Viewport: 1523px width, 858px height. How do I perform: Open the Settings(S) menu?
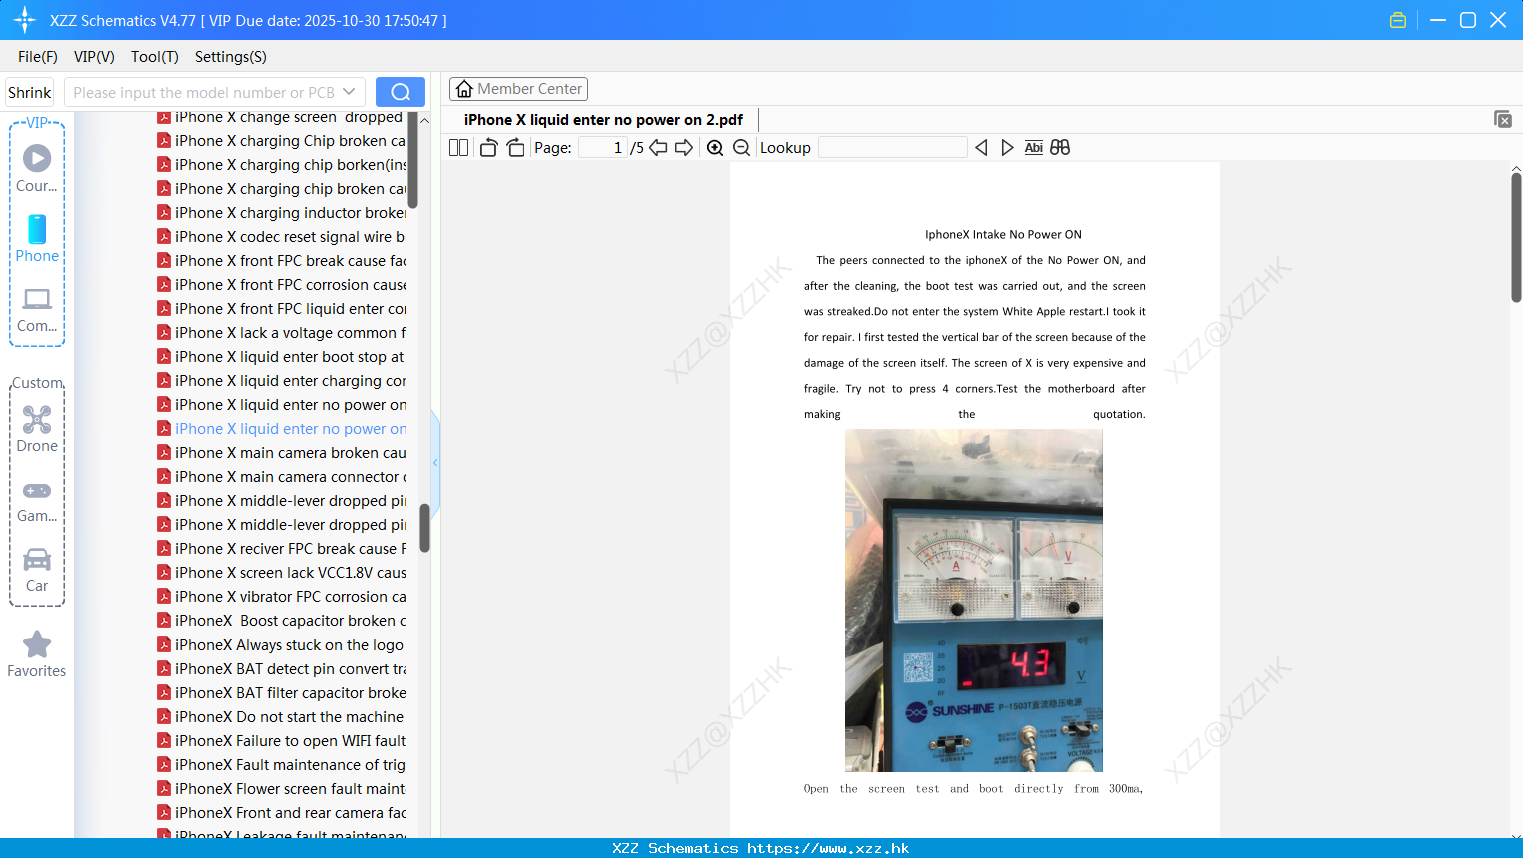coord(231,57)
